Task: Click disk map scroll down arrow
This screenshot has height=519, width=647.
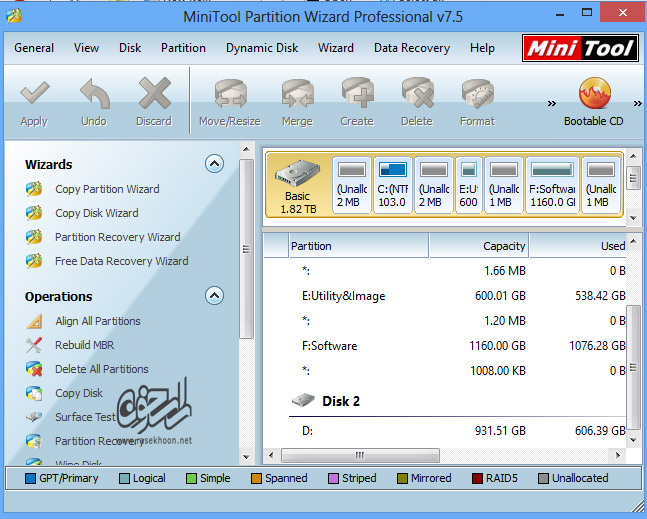Action: [633, 217]
